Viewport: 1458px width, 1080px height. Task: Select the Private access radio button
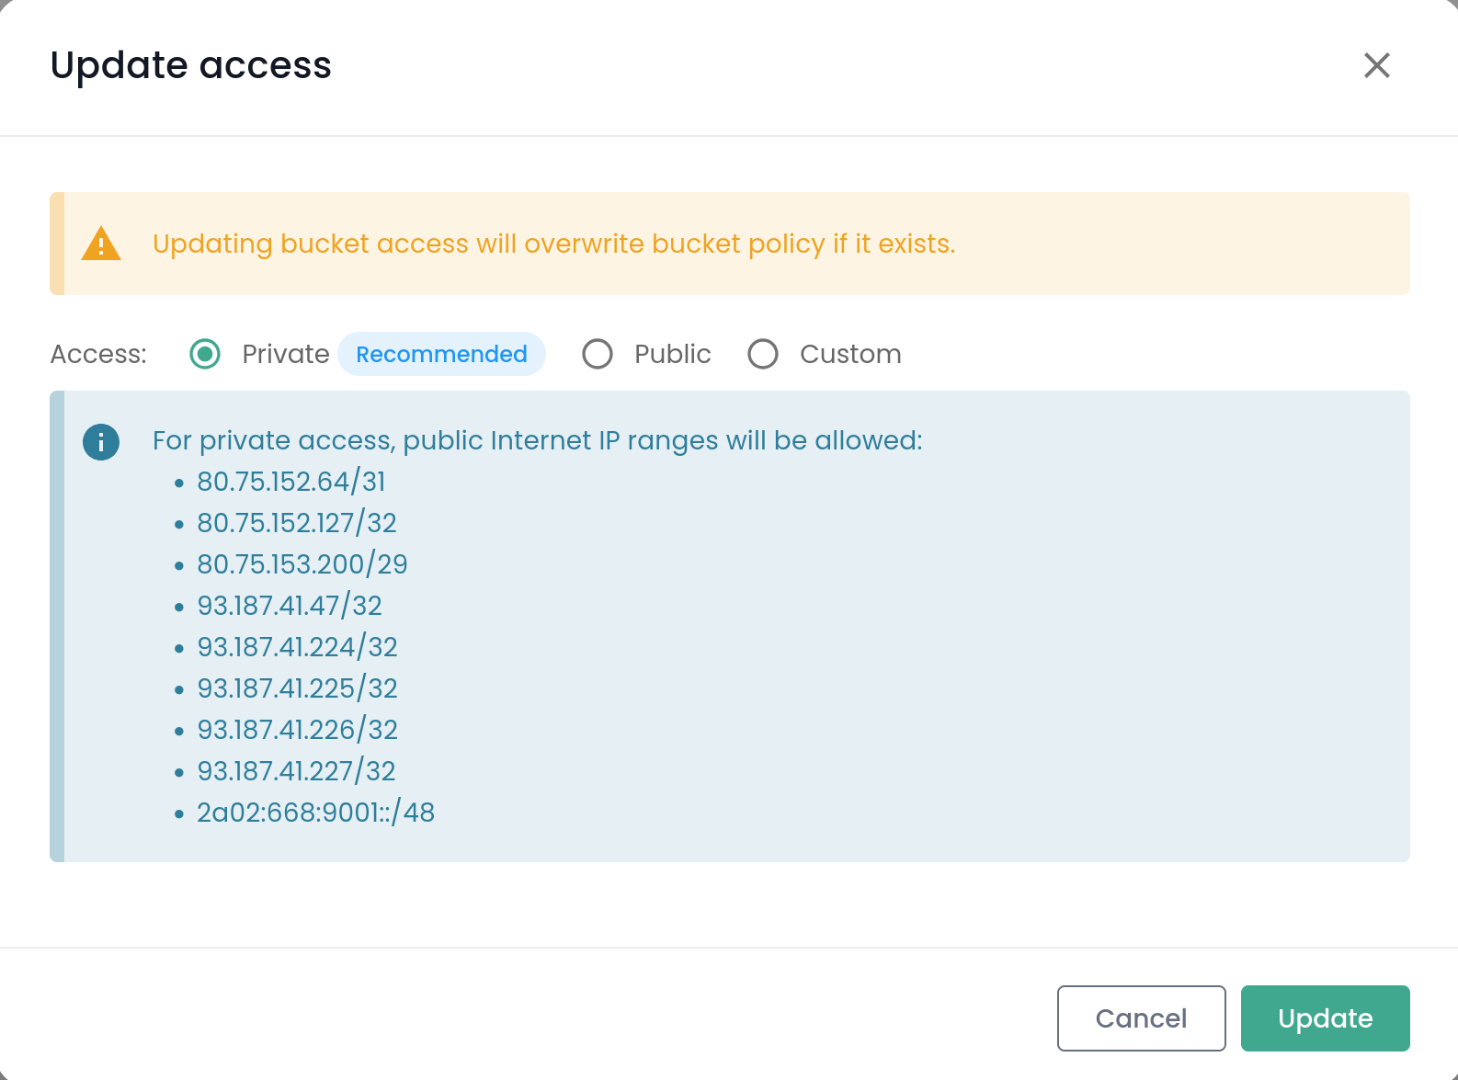pyautogui.click(x=205, y=354)
